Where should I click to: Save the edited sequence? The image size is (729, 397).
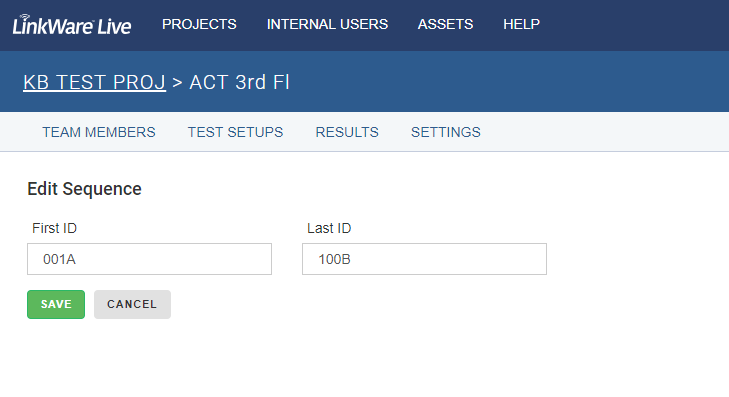(56, 304)
